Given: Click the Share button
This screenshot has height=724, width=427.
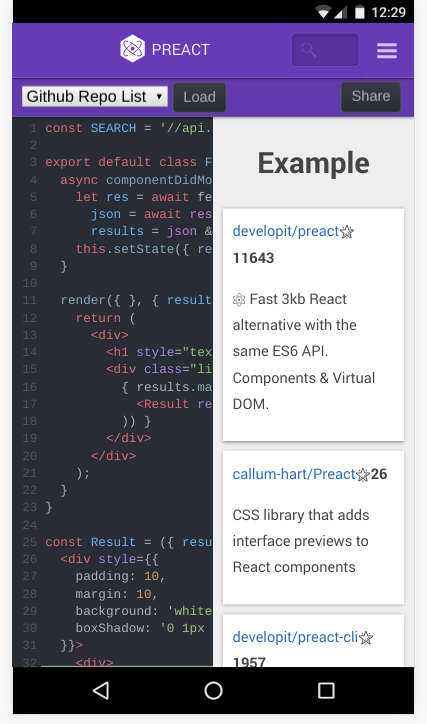Looking at the screenshot, I should click(x=371, y=97).
